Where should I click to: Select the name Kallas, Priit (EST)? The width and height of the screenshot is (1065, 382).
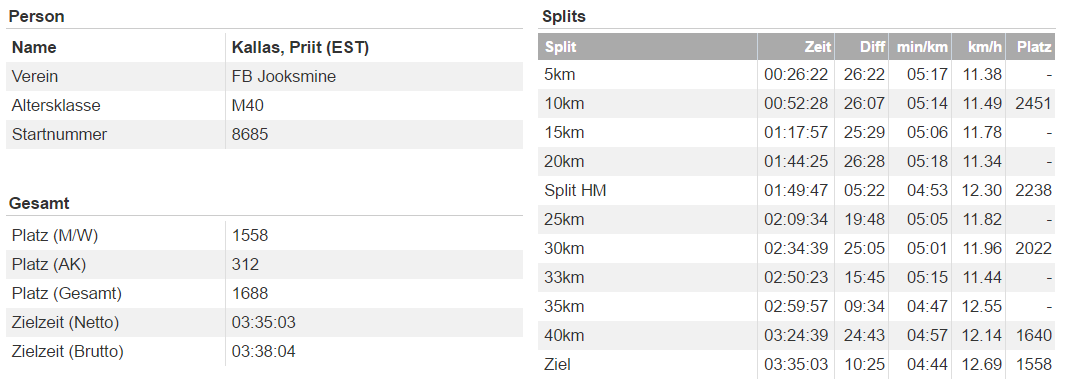300,48
